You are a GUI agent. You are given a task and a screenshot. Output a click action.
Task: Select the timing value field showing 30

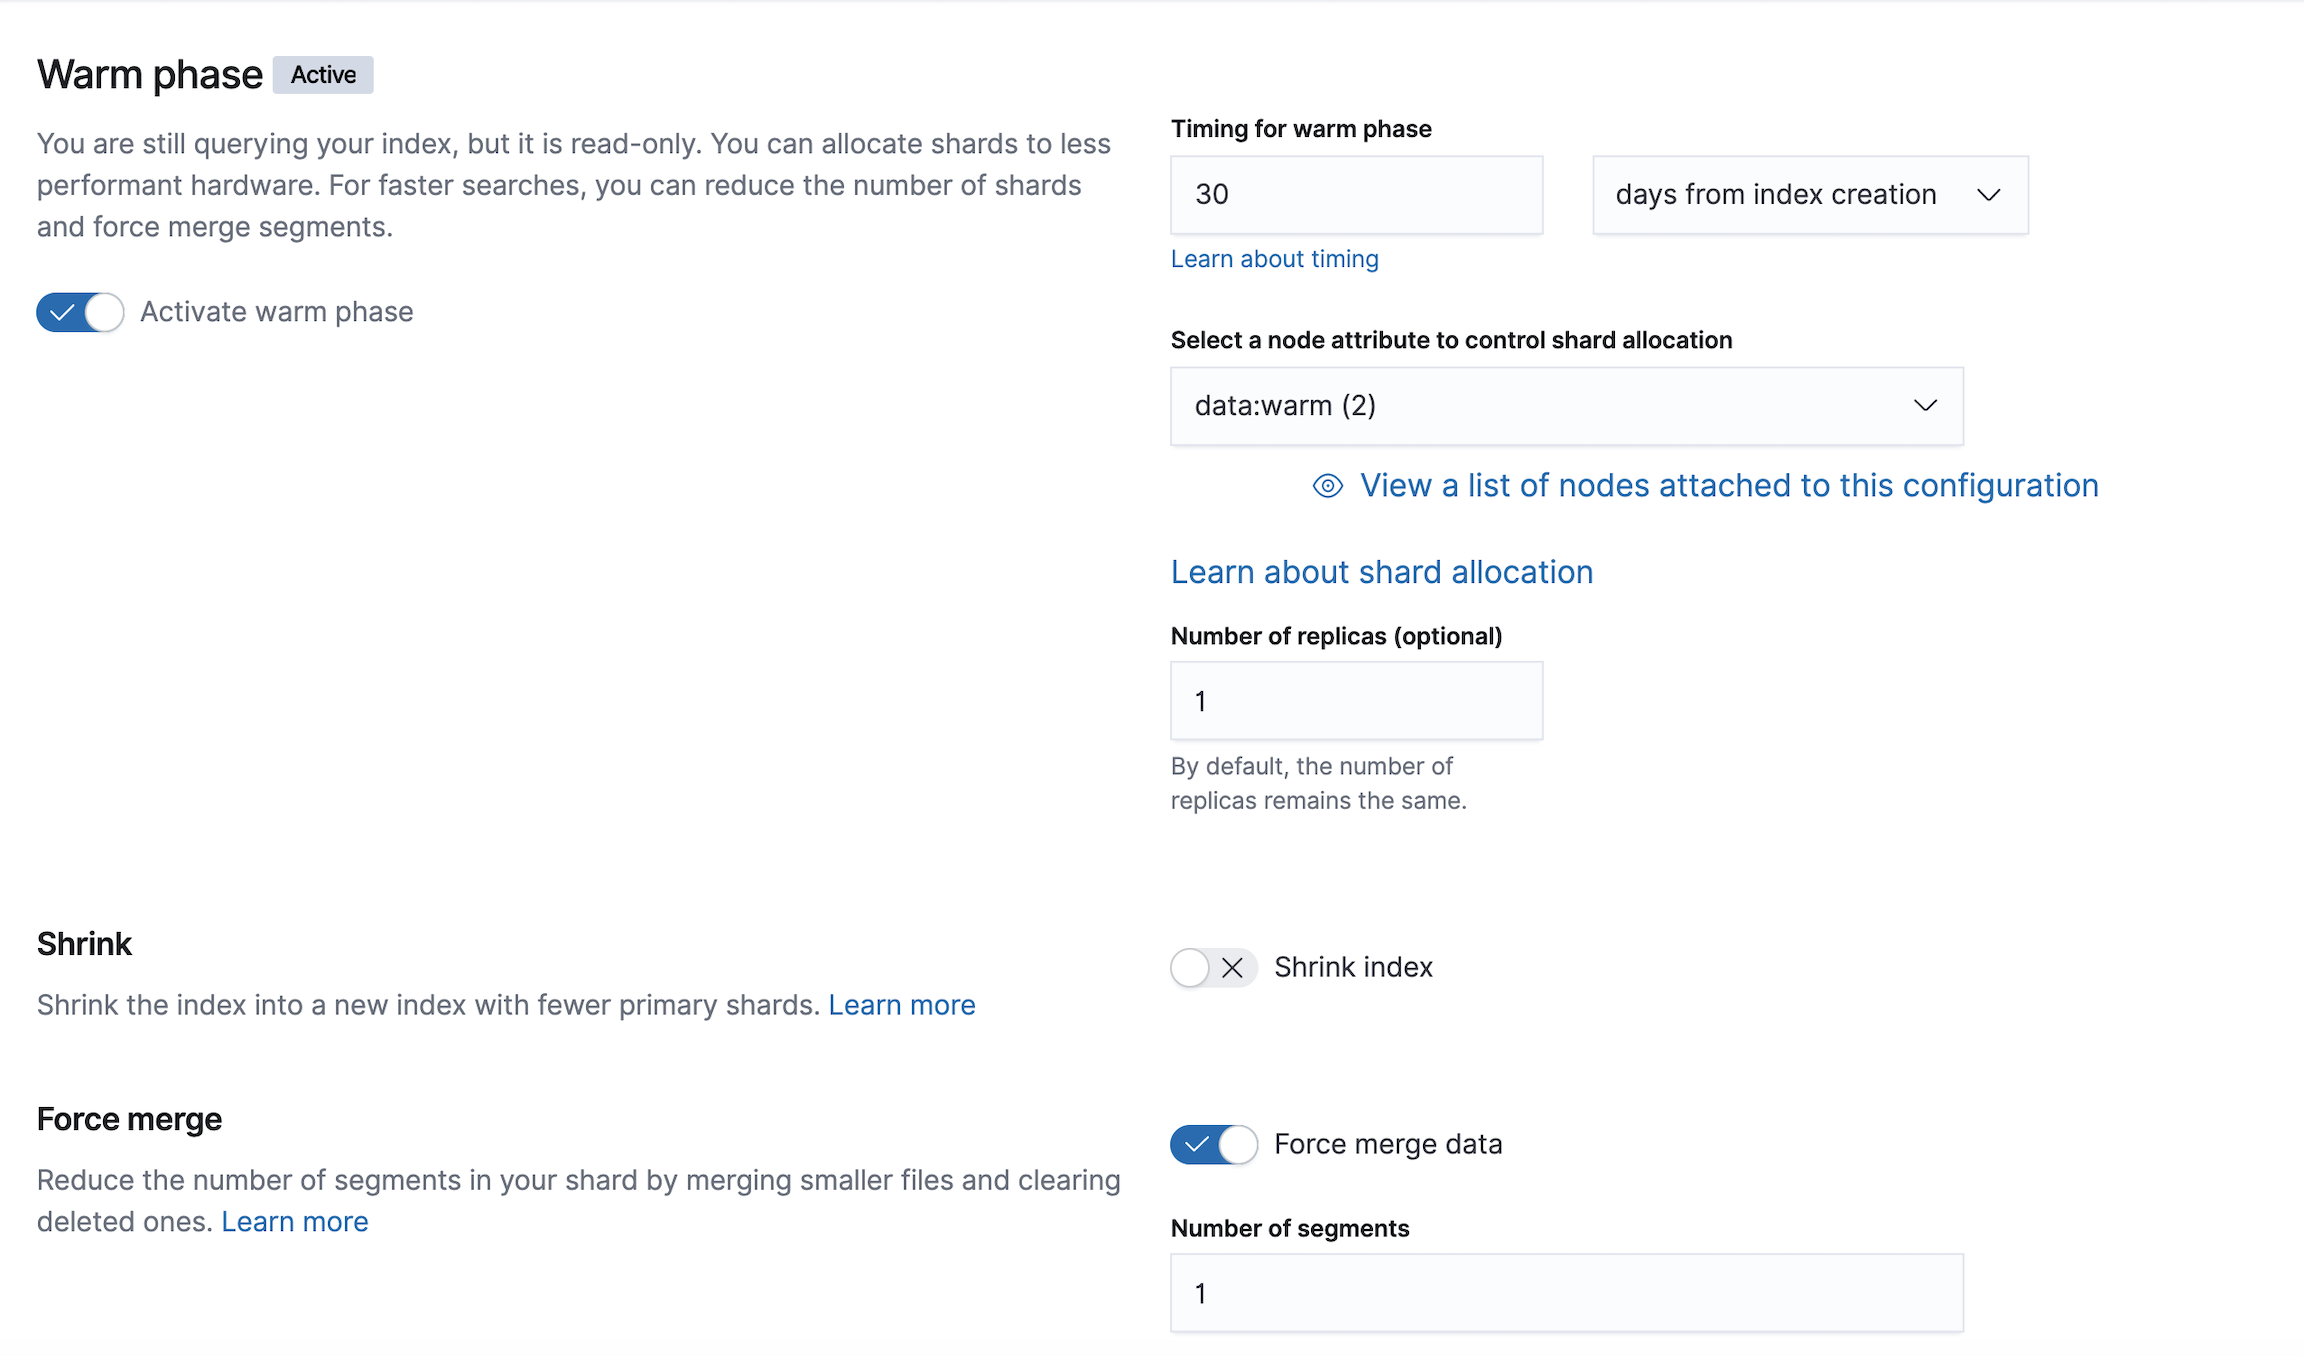(1356, 195)
